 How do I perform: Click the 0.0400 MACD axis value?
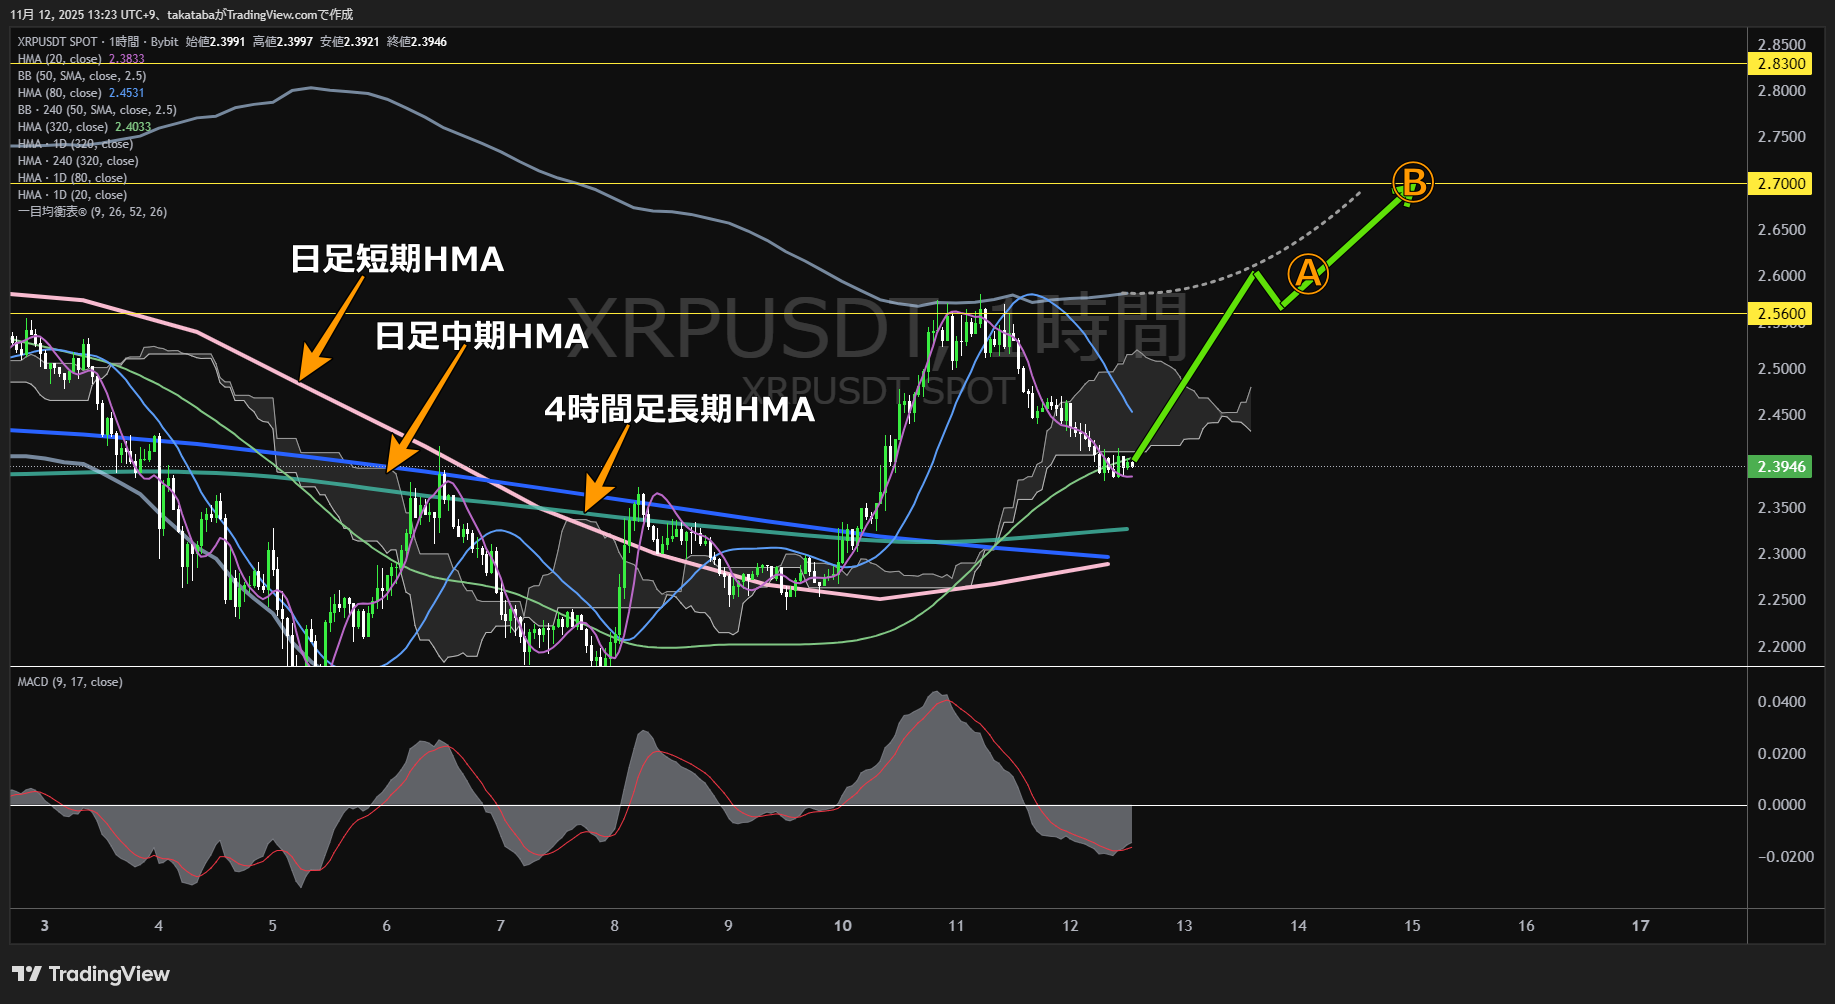click(x=1782, y=702)
